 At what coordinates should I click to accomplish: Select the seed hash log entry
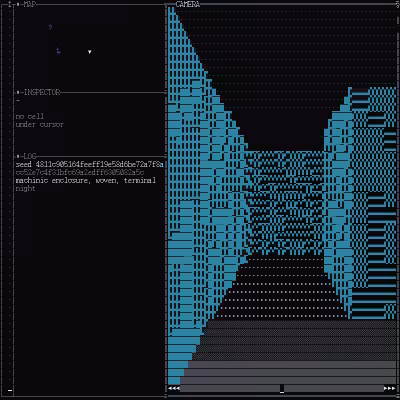[x=89, y=168]
